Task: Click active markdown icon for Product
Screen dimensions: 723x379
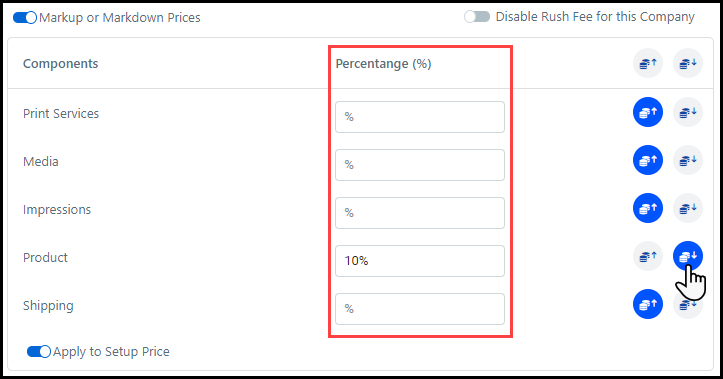Action: coord(688,256)
